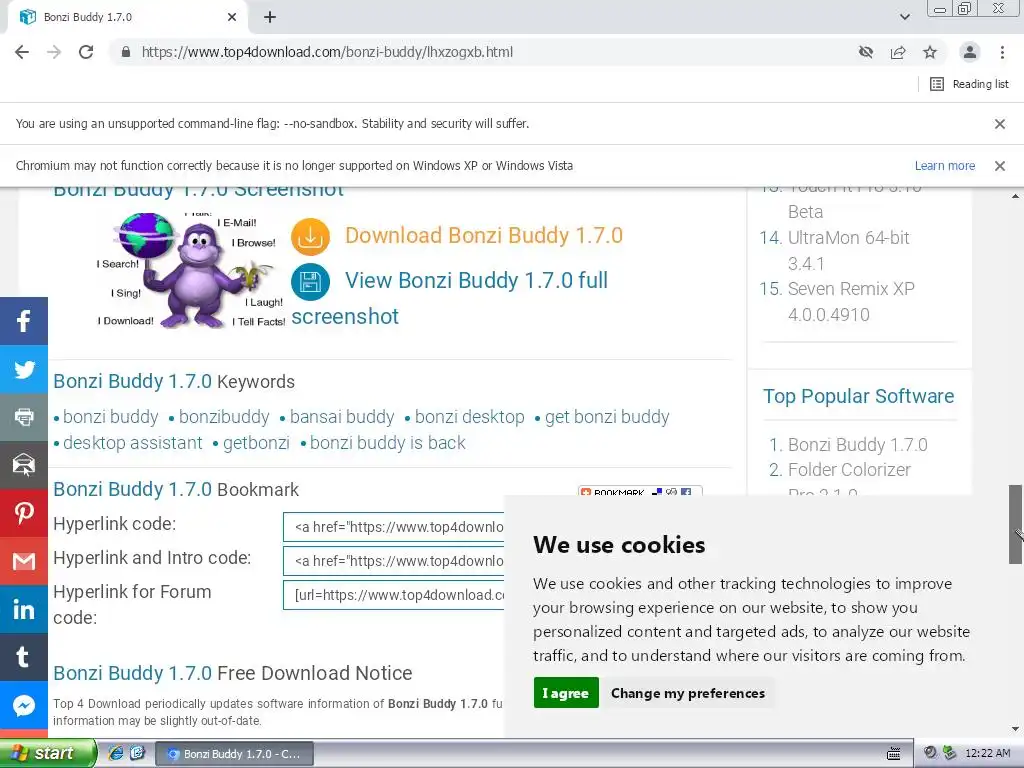The image size is (1024, 768).
Task: Dismiss the no-sandbox warning bar
Action: 999,123
